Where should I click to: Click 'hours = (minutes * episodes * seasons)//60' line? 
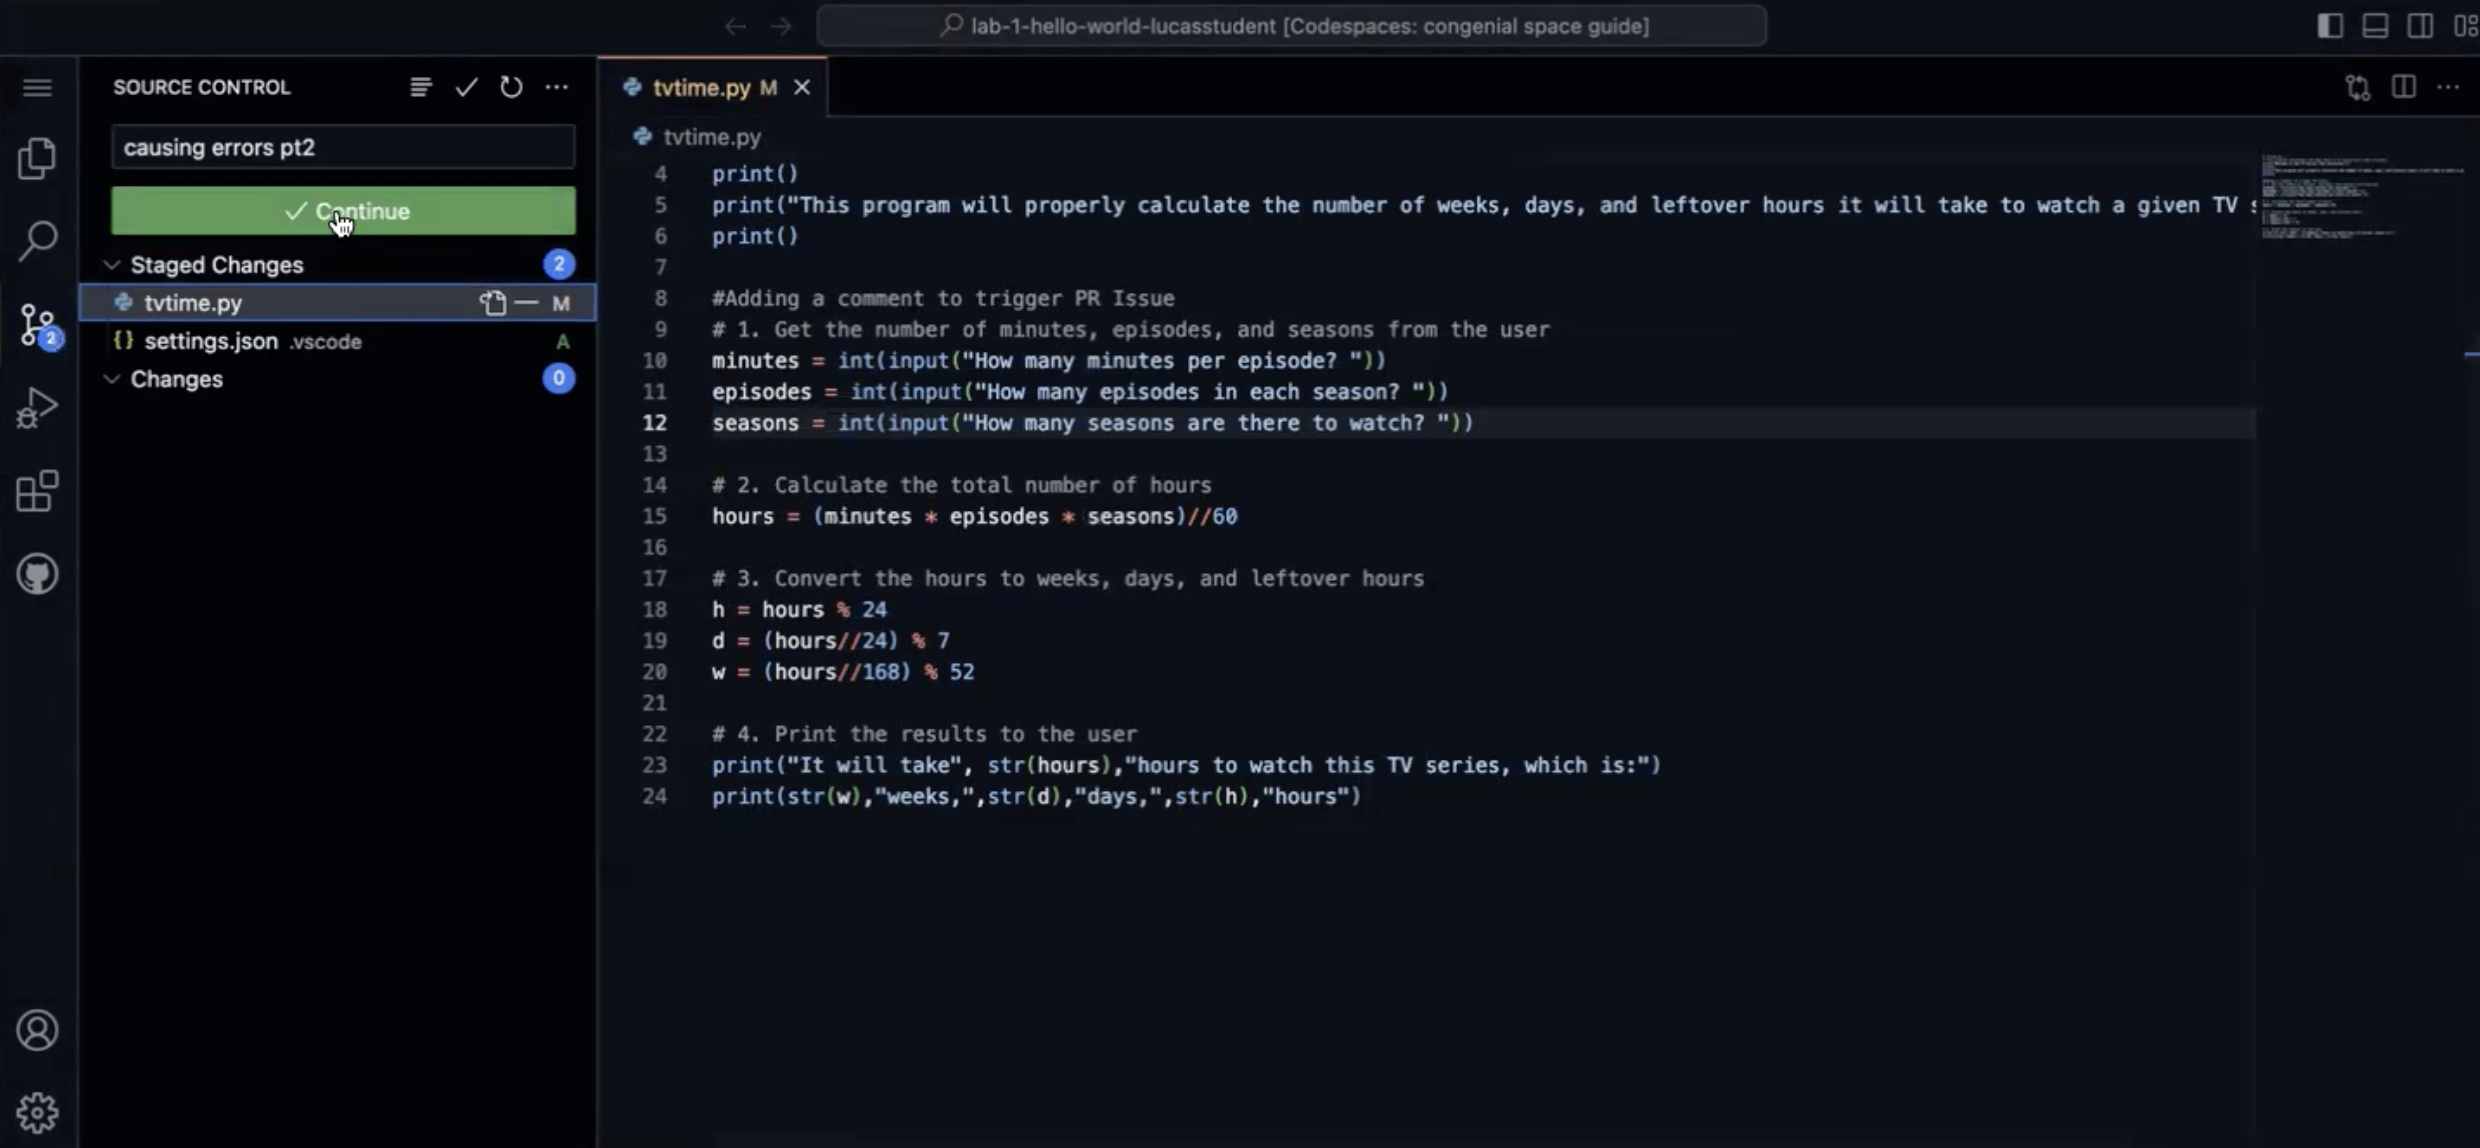[974, 516]
